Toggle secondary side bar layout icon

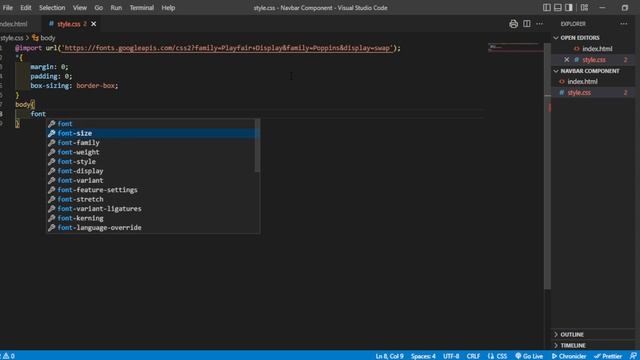pyautogui.click(x=569, y=8)
